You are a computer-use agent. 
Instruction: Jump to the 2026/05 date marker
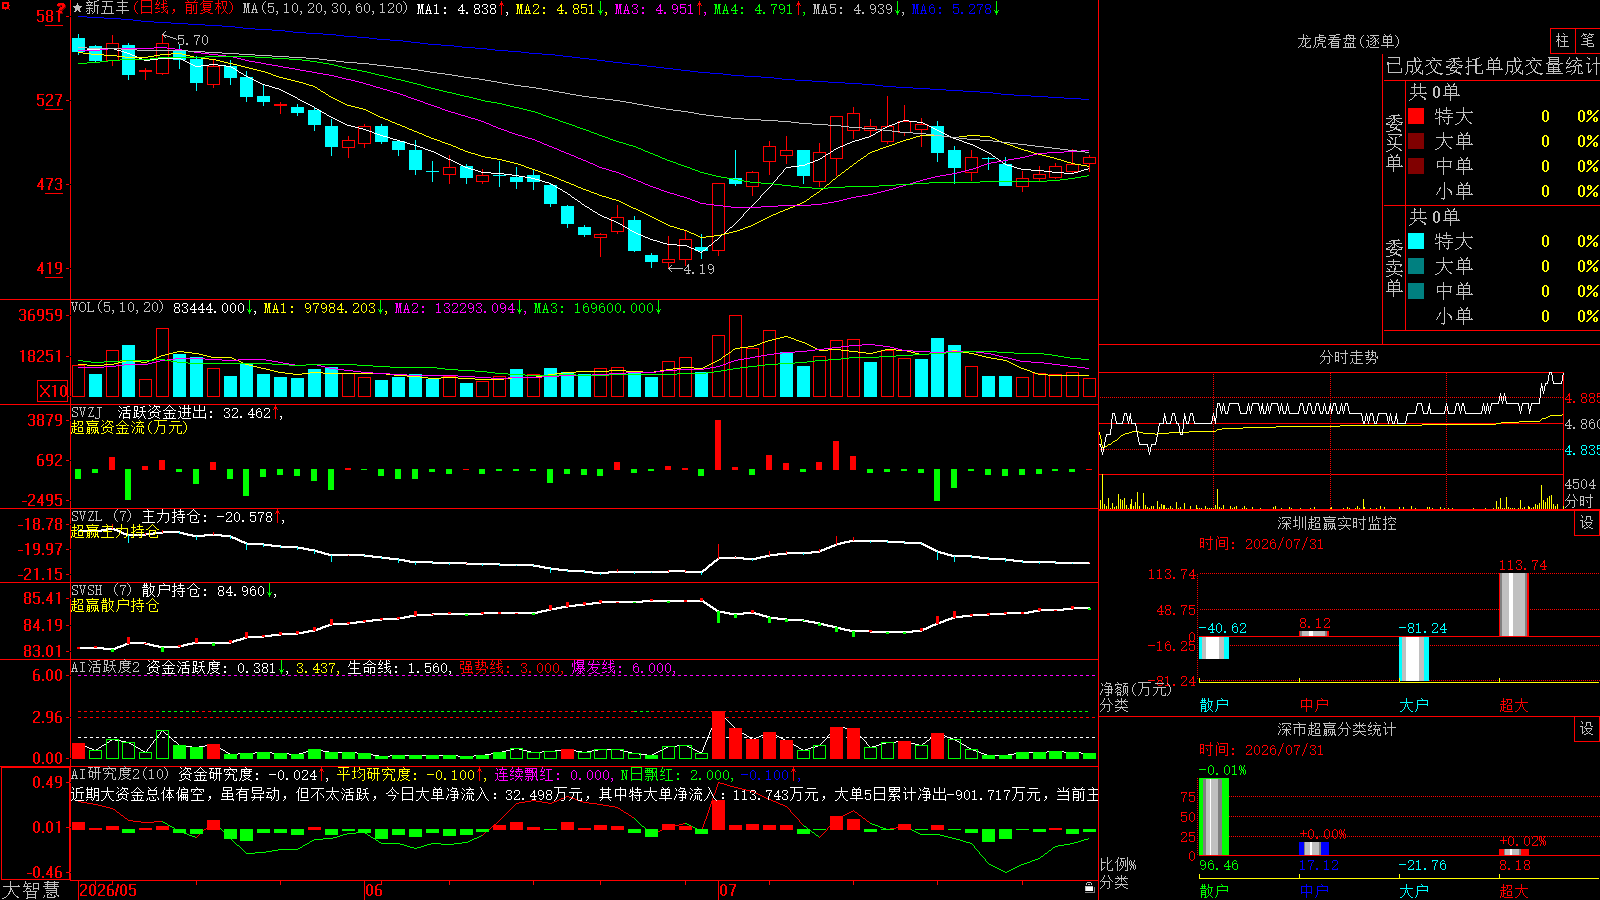pyautogui.click(x=108, y=890)
